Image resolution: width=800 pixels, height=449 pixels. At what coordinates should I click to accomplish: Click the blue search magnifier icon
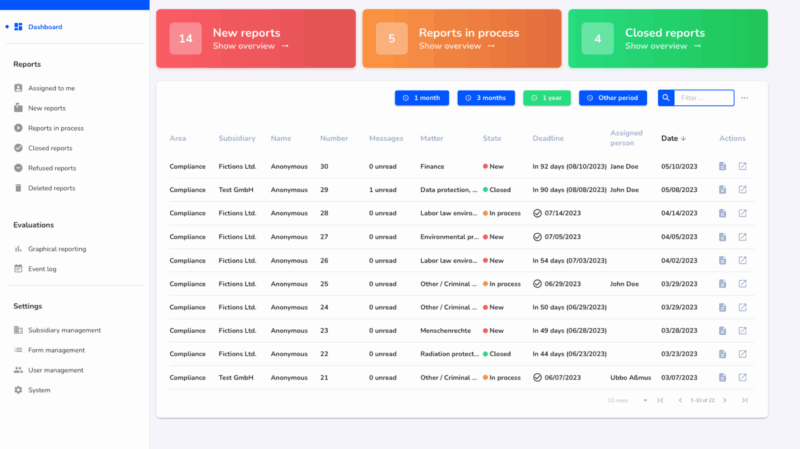[666, 98]
